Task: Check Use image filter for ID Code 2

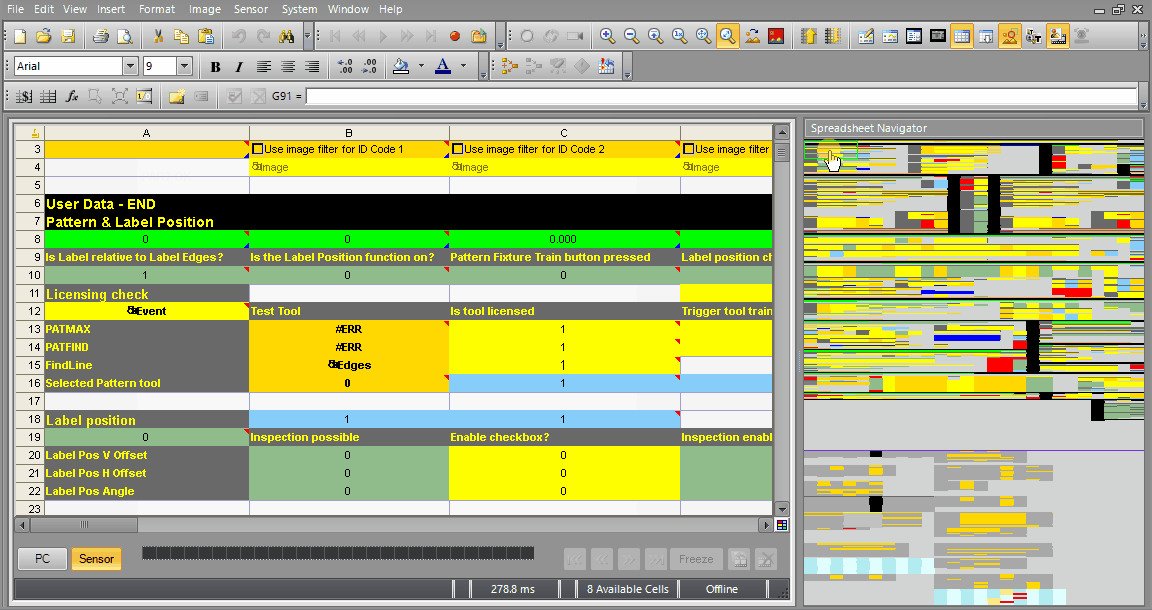Action: (x=458, y=149)
